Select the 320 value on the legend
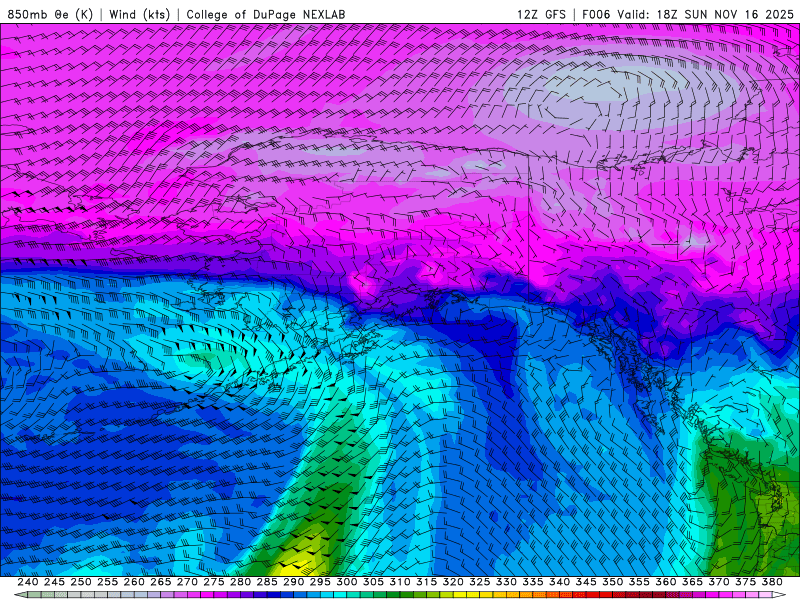 tap(453, 582)
